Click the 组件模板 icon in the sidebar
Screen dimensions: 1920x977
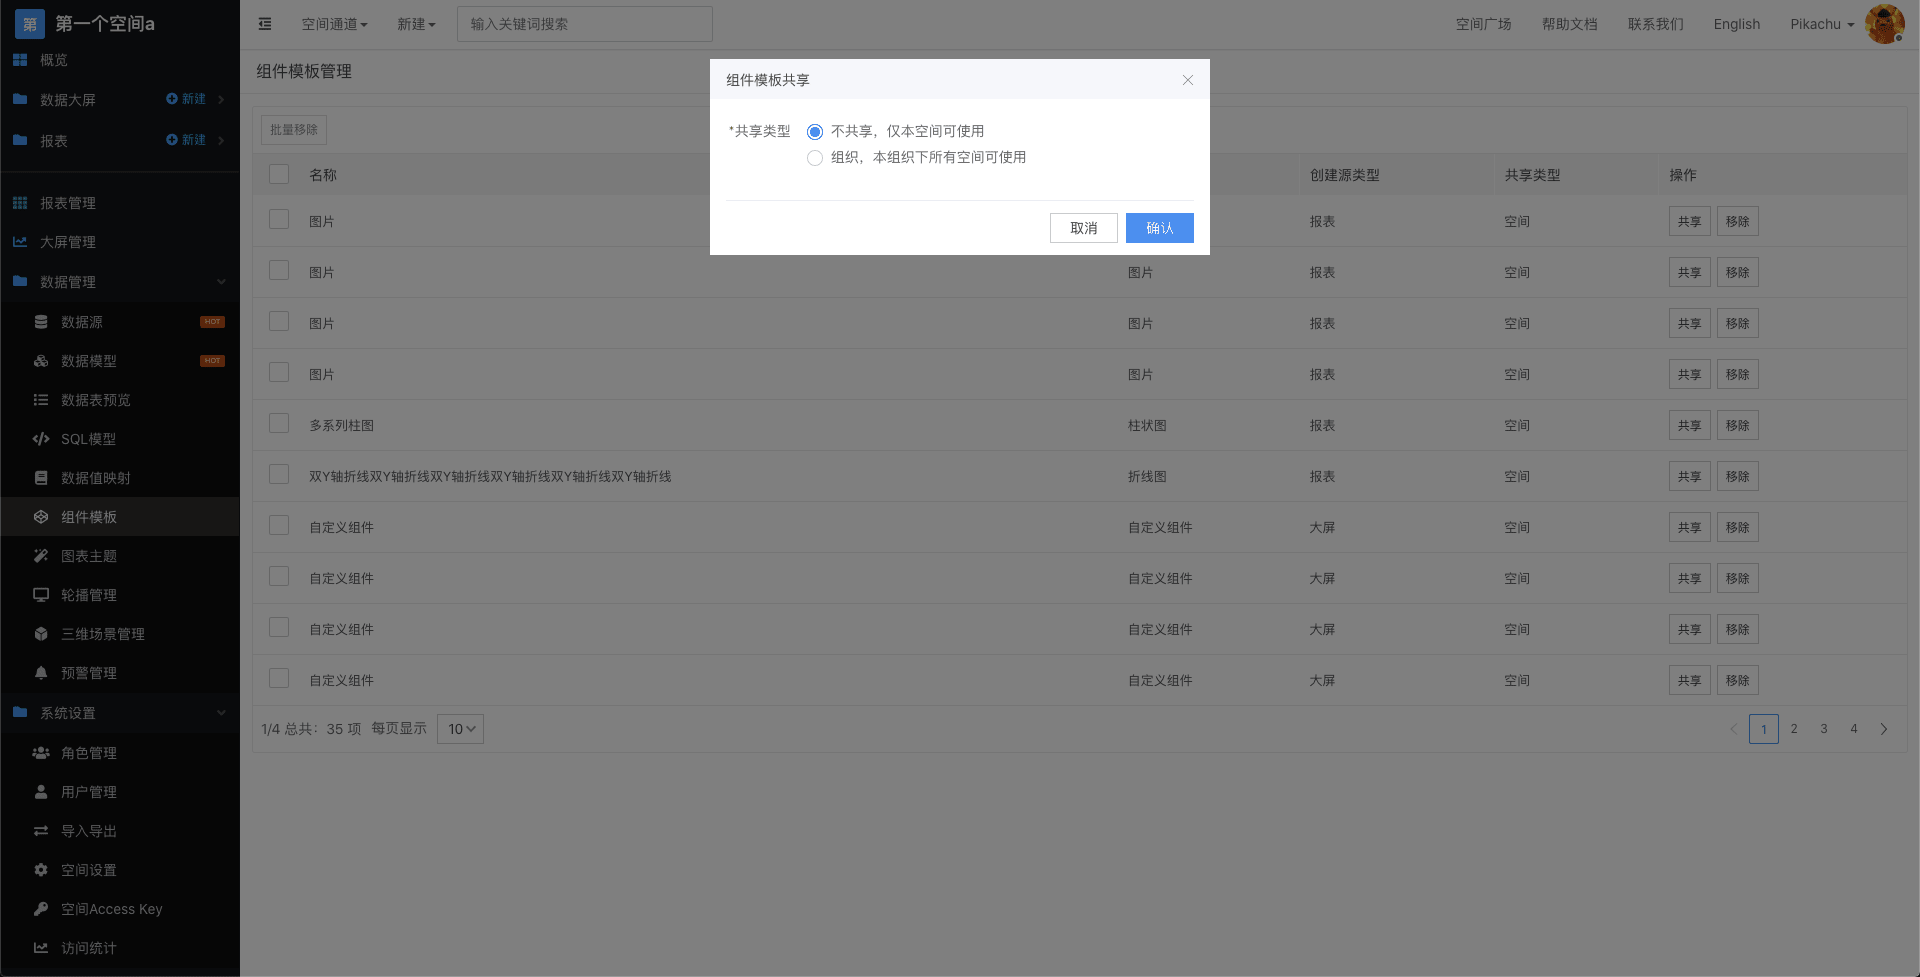[41, 517]
